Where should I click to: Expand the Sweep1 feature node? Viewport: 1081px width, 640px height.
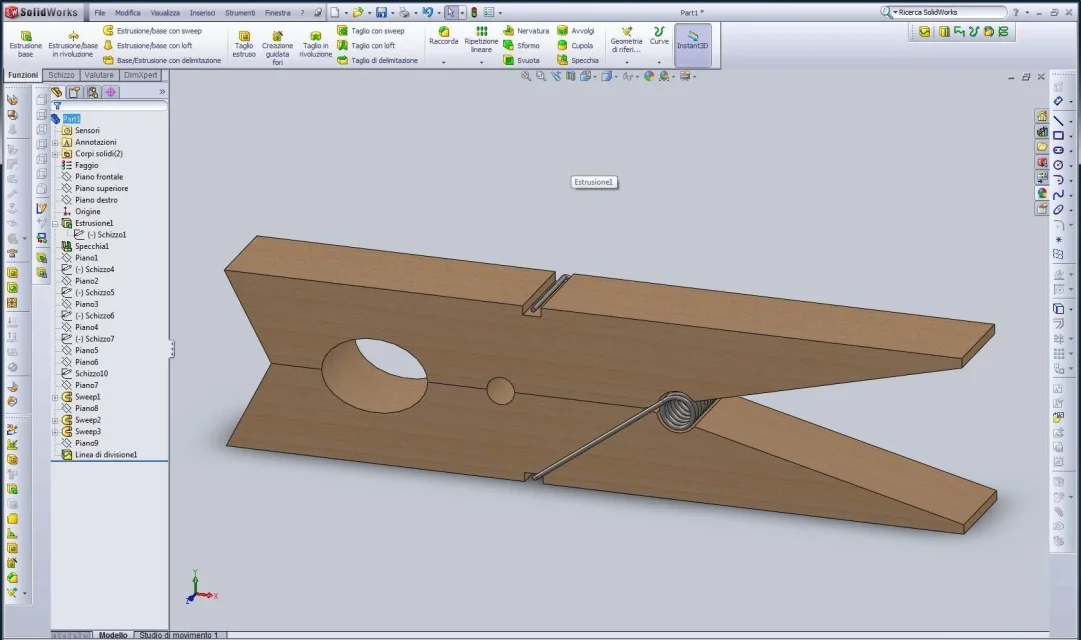coord(55,398)
